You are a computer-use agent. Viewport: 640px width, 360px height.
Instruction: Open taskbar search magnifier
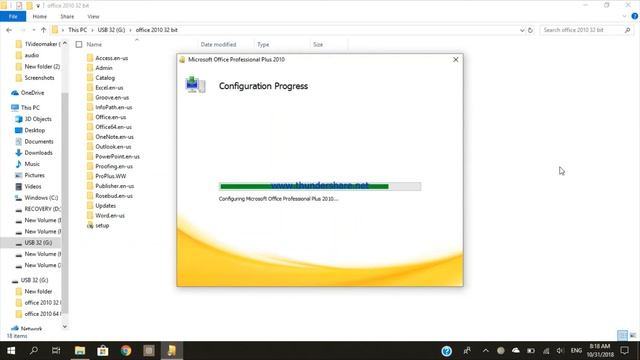(34, 350)
